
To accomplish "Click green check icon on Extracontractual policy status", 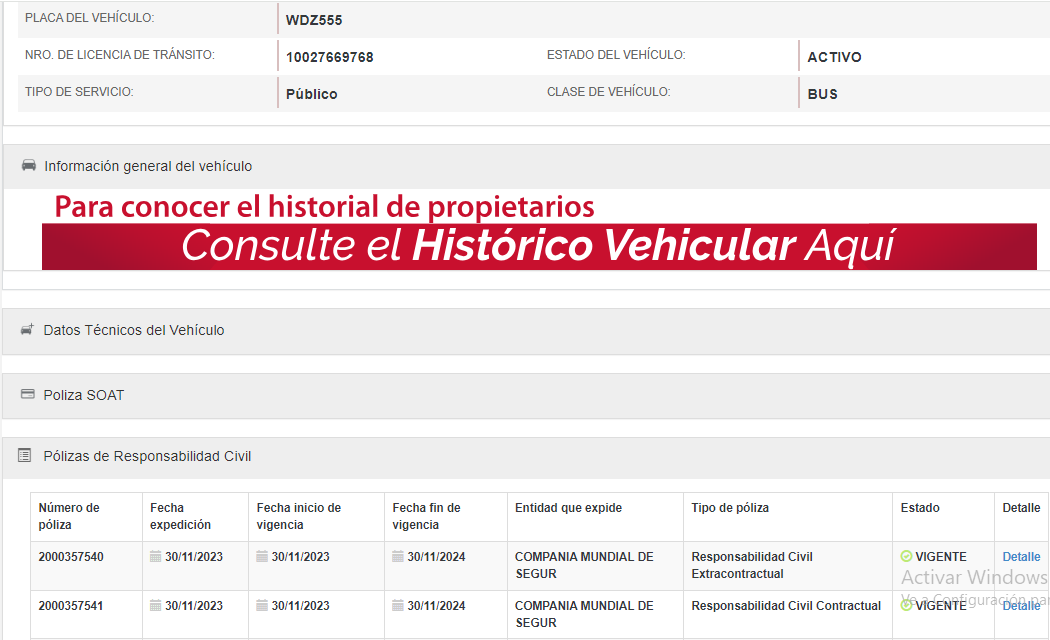I will (906, 557).
